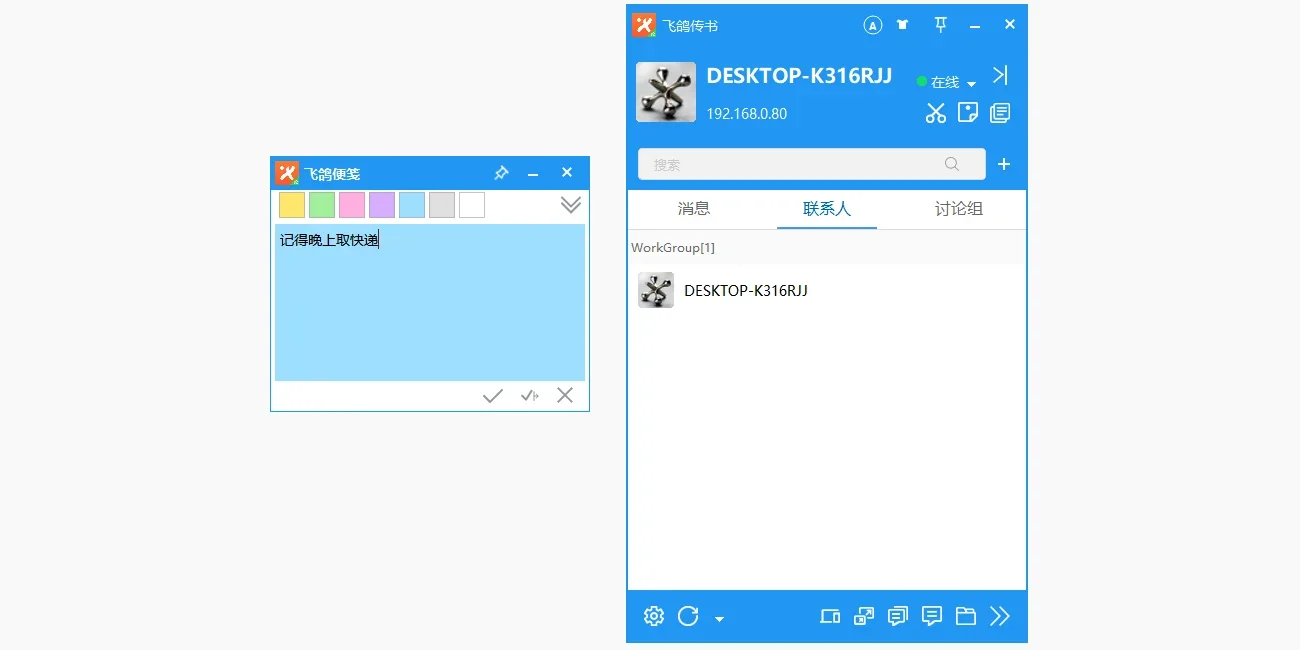The width and height of the screenshot is (1300, 650).
Task: Click the note text 记得晚上取快递
Action: pos(329,240)
